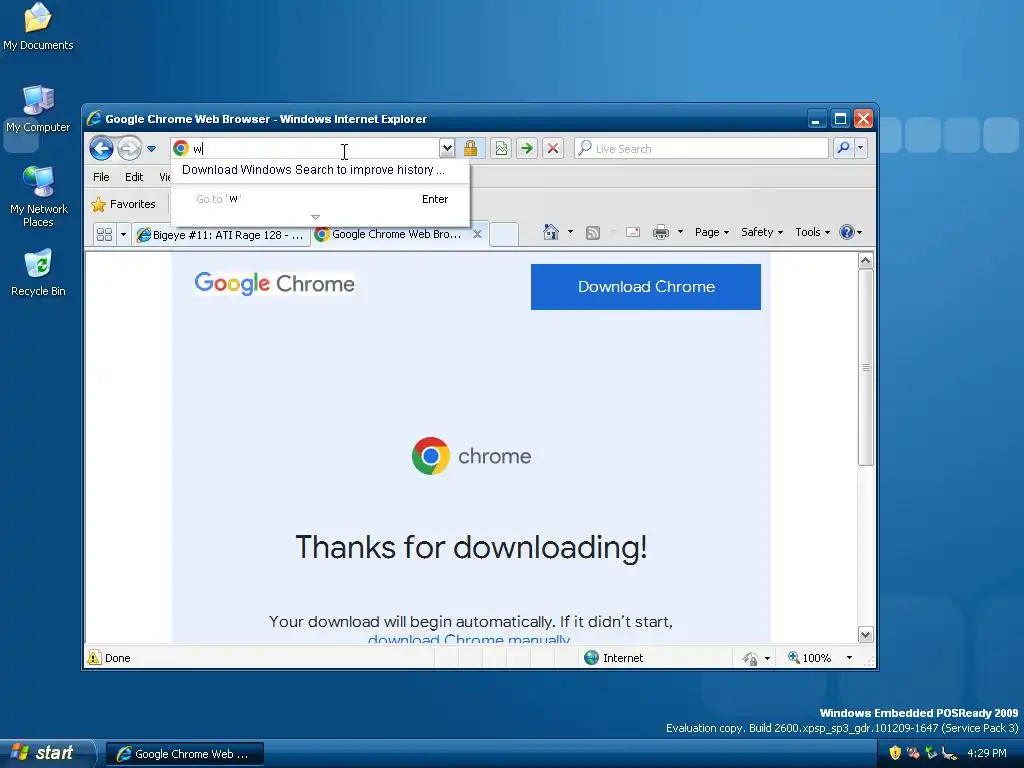Click the Help question mark icon

(847, 232)
